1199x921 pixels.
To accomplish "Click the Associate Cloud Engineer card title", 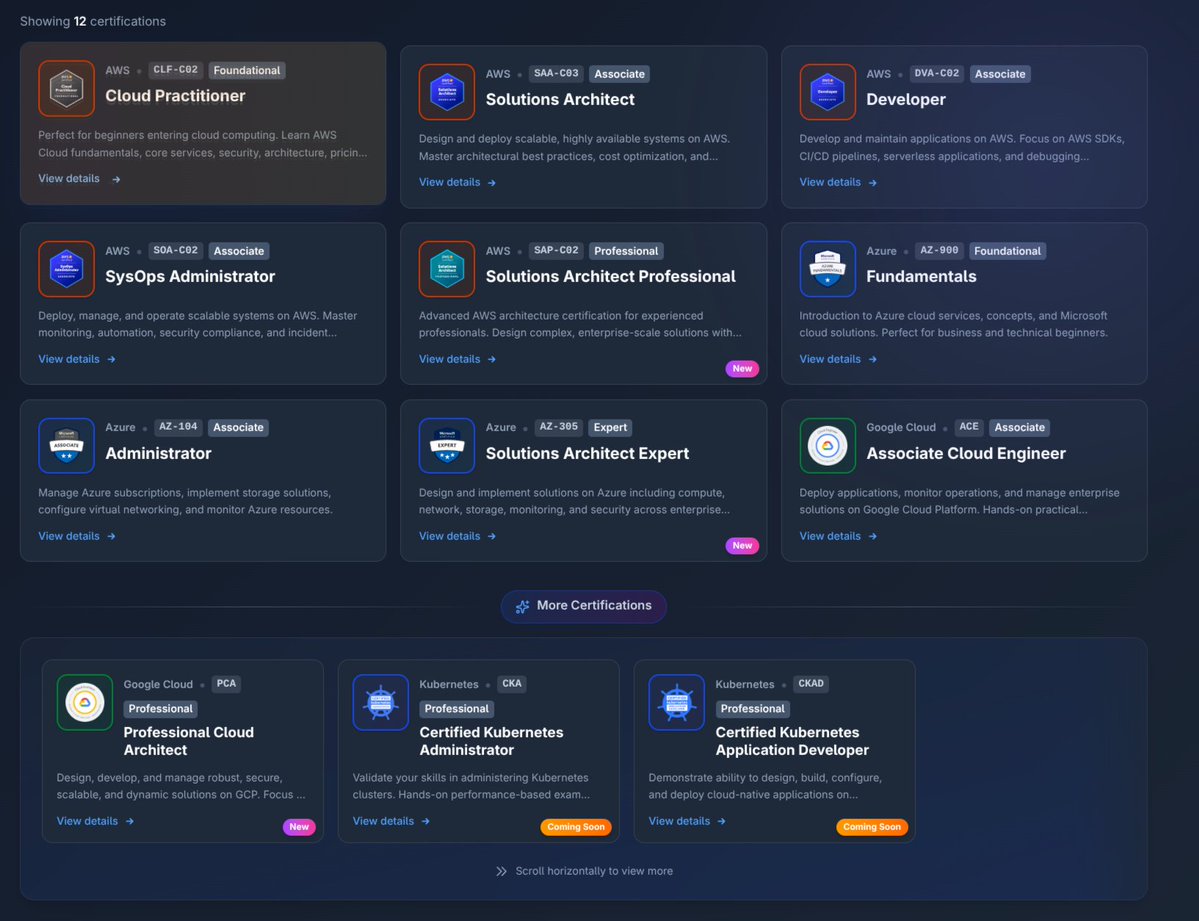I will [966, 454].
